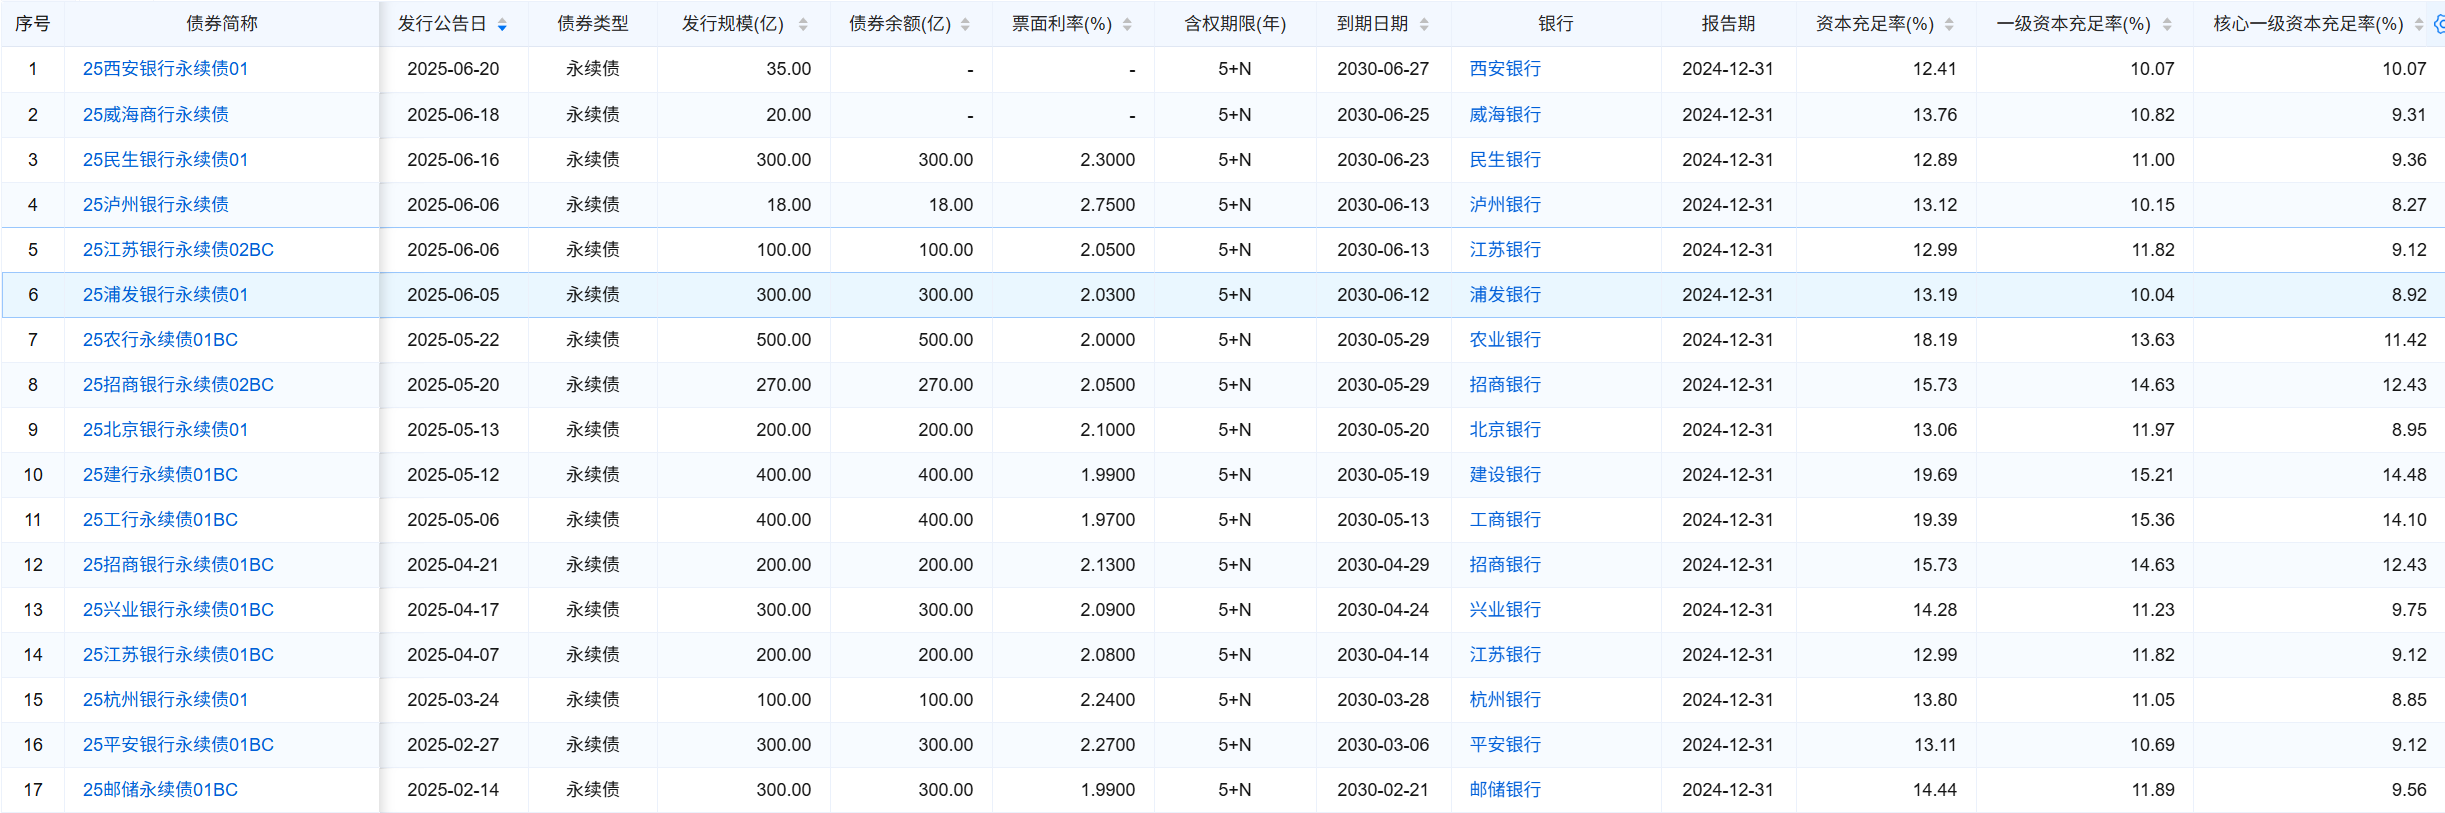2445x813 pixels.
Task: Open the column settings gear icon
Action: pyautogui.click(x=2438, y=25)
